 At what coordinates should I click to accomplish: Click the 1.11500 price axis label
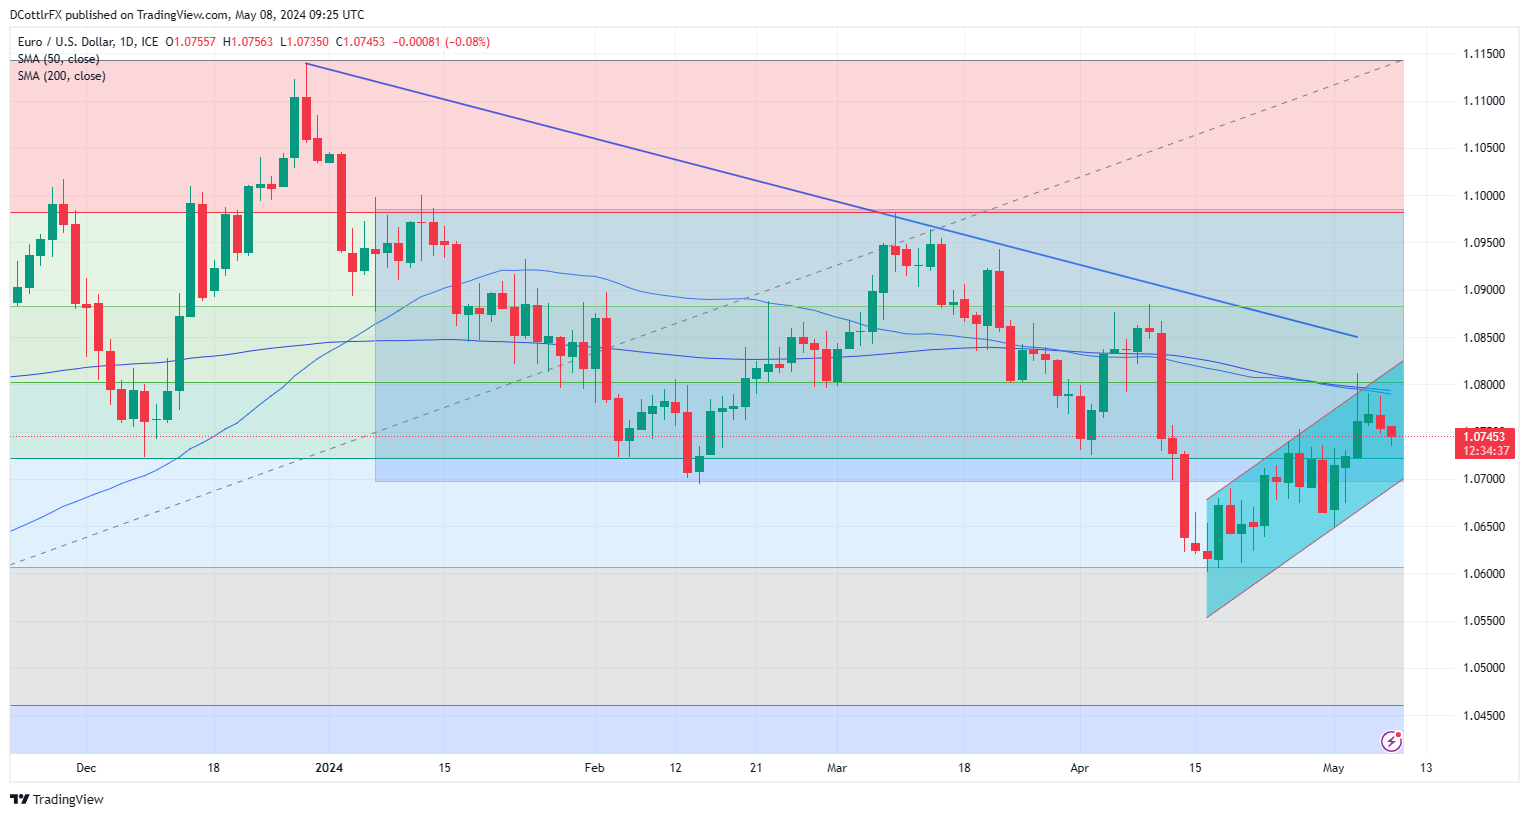coord(1484,53)
